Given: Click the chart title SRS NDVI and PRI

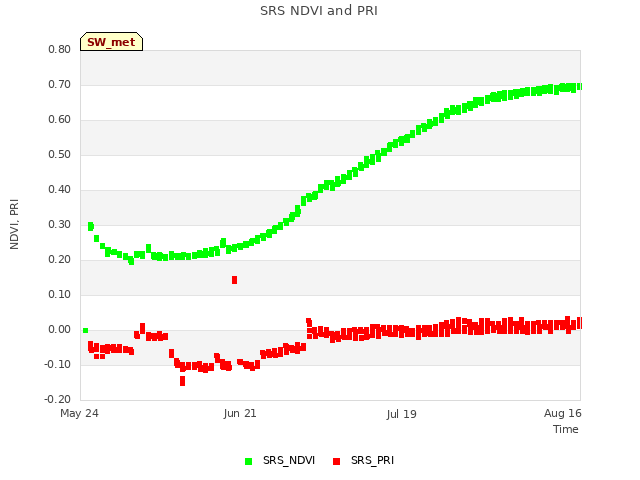Looking at the screenshot, I should click(x=319, y=11).
